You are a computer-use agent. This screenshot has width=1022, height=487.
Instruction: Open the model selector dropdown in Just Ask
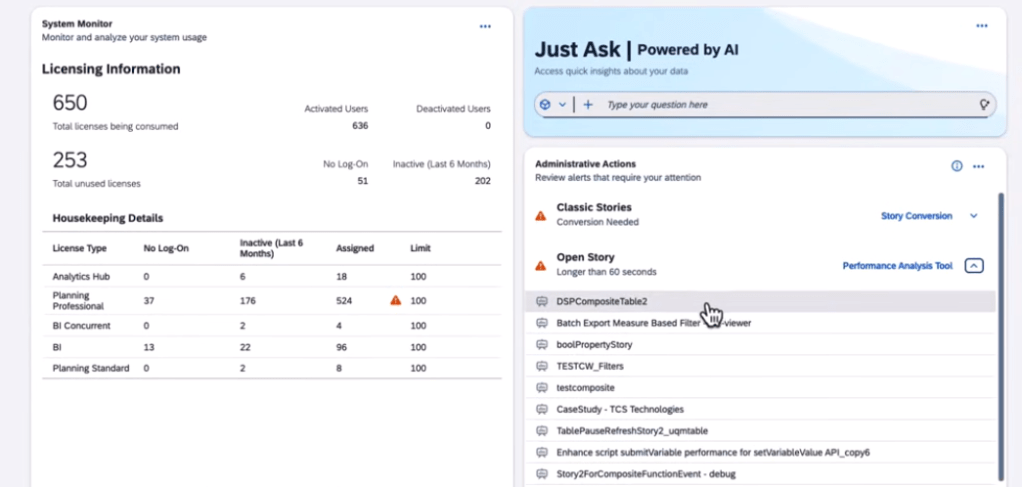click(x=552, y=104)
